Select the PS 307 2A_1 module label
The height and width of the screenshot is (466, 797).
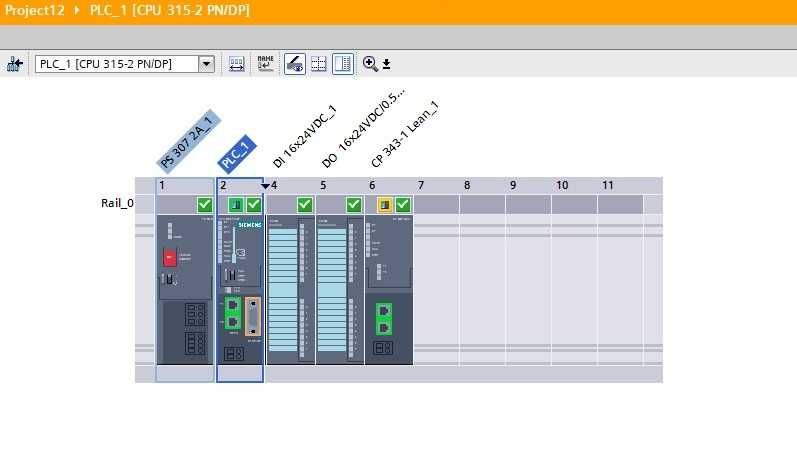189,141
